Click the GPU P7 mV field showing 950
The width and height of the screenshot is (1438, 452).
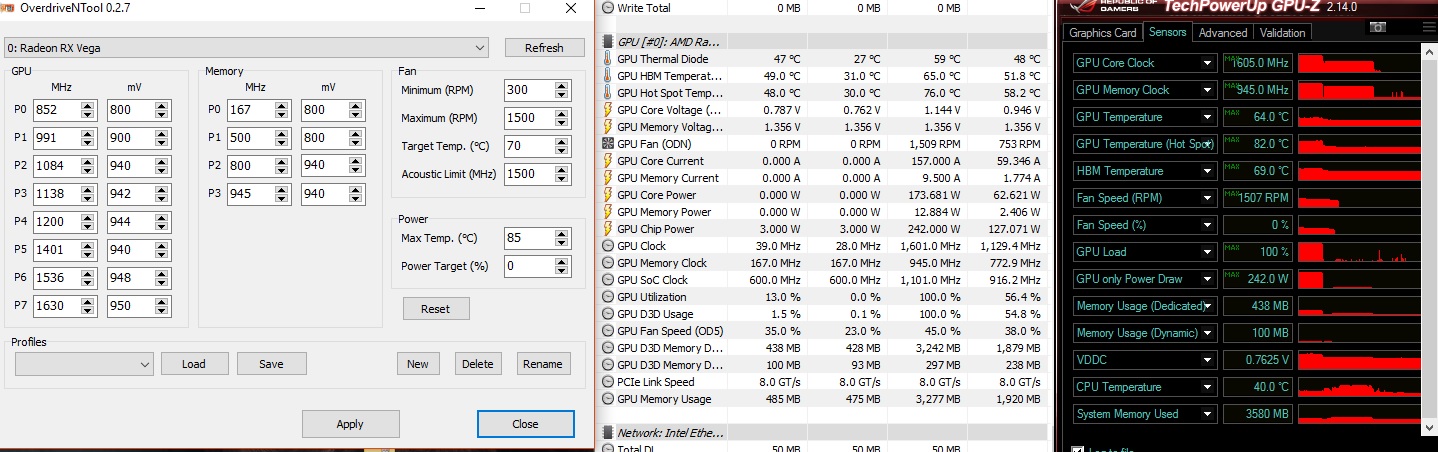(x=139, y=306)
